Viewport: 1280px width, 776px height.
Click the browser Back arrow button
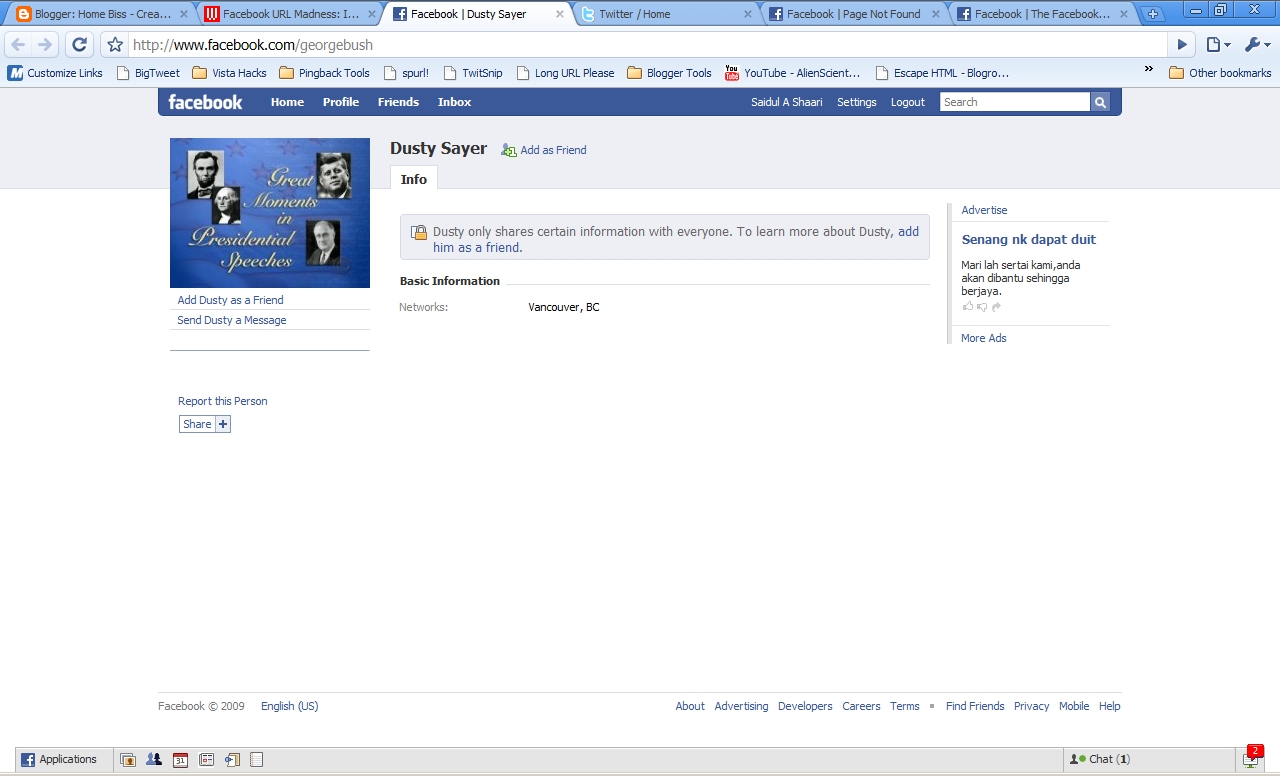[x=18, y=45]
